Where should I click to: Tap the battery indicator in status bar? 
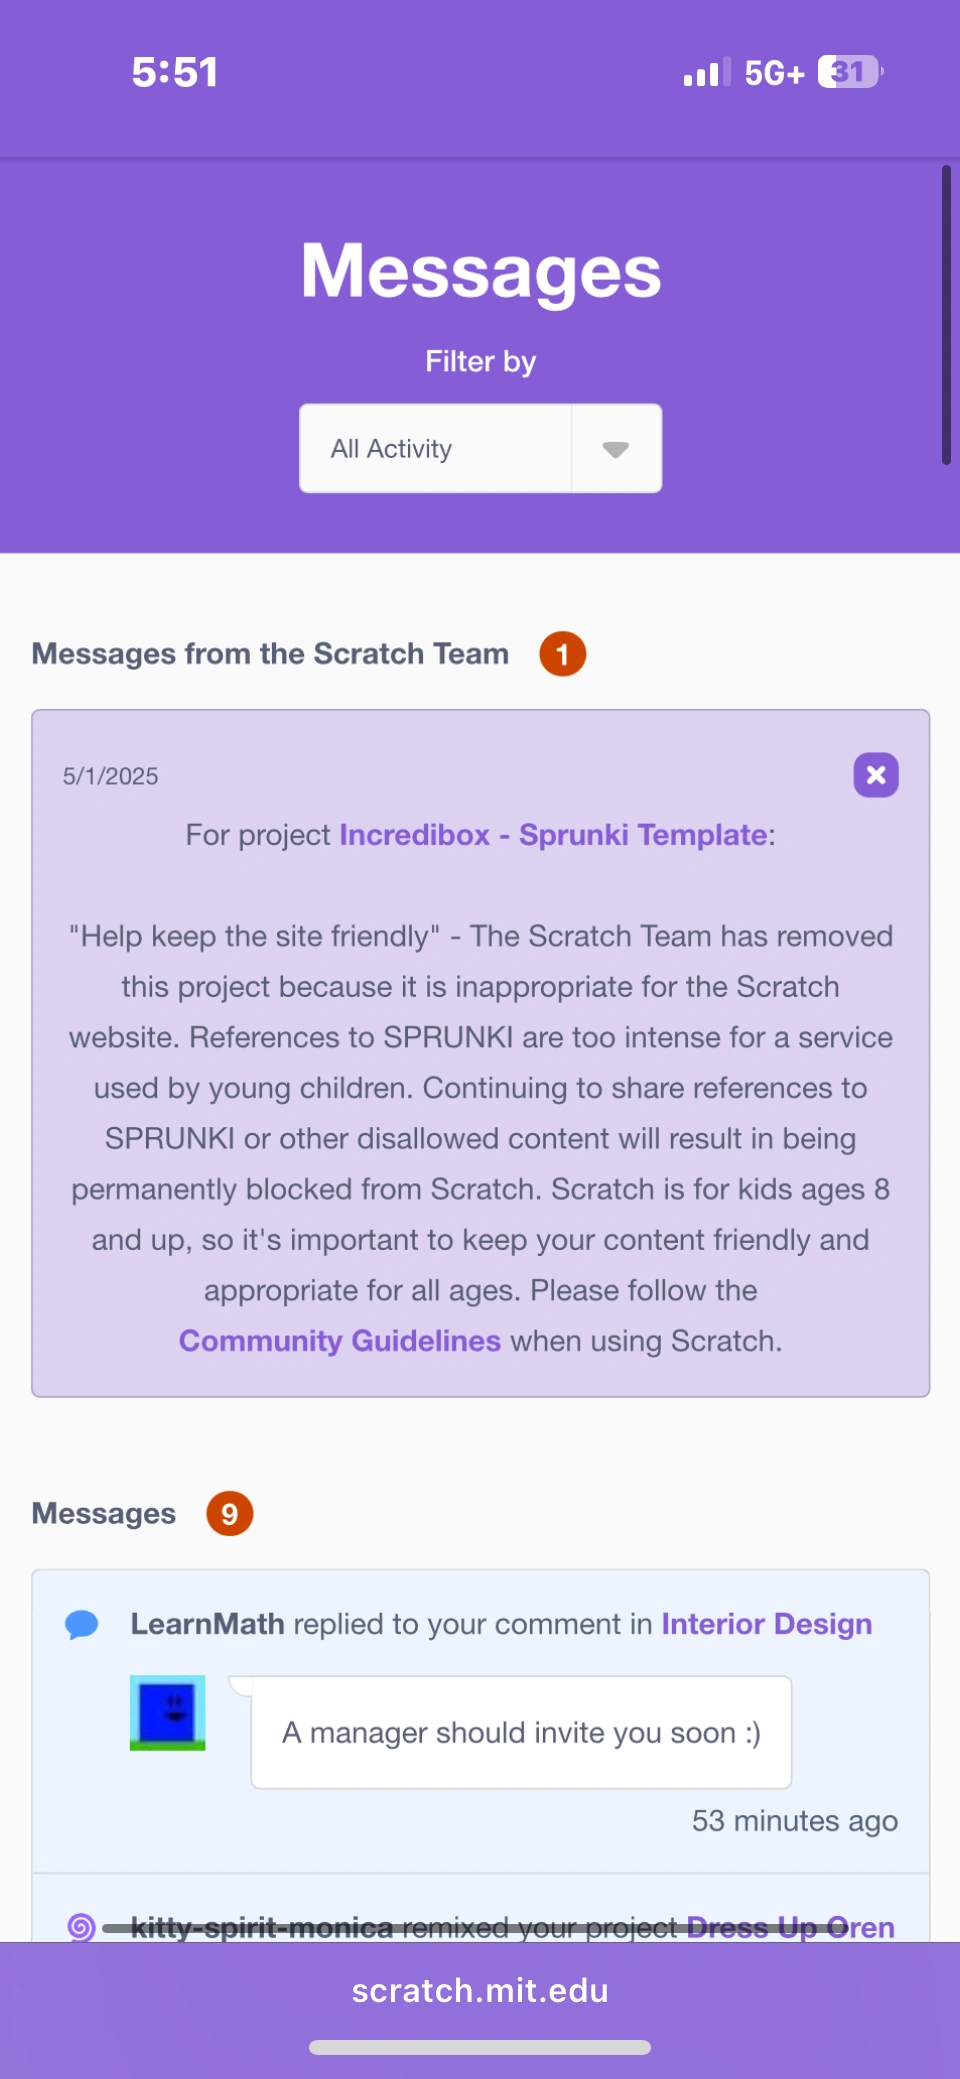click(850, 73)
